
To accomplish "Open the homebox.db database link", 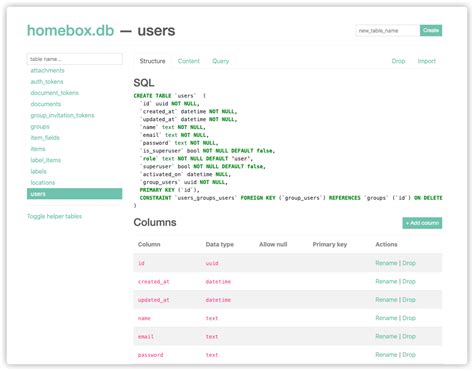I will pyautogui.click(x=70, y=31).
